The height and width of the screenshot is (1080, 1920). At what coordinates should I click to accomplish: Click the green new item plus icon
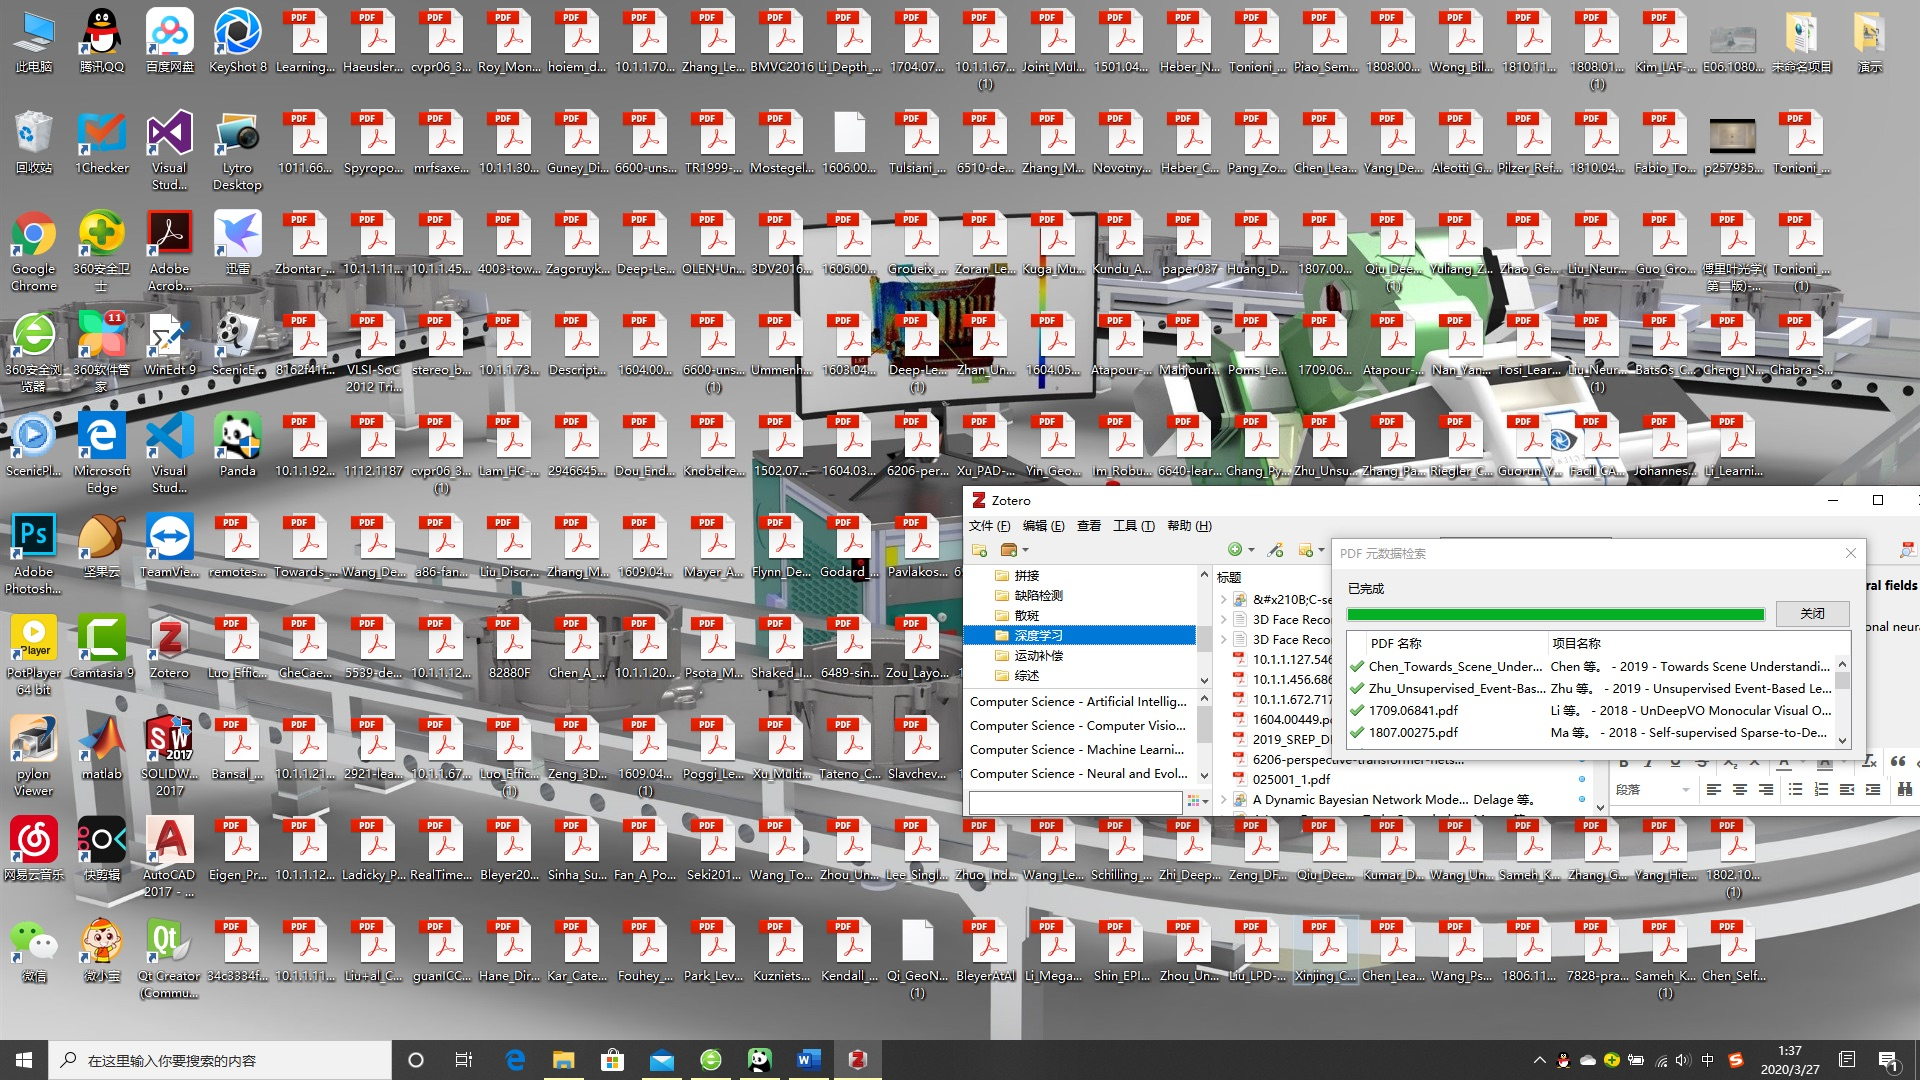(1235, 550)
